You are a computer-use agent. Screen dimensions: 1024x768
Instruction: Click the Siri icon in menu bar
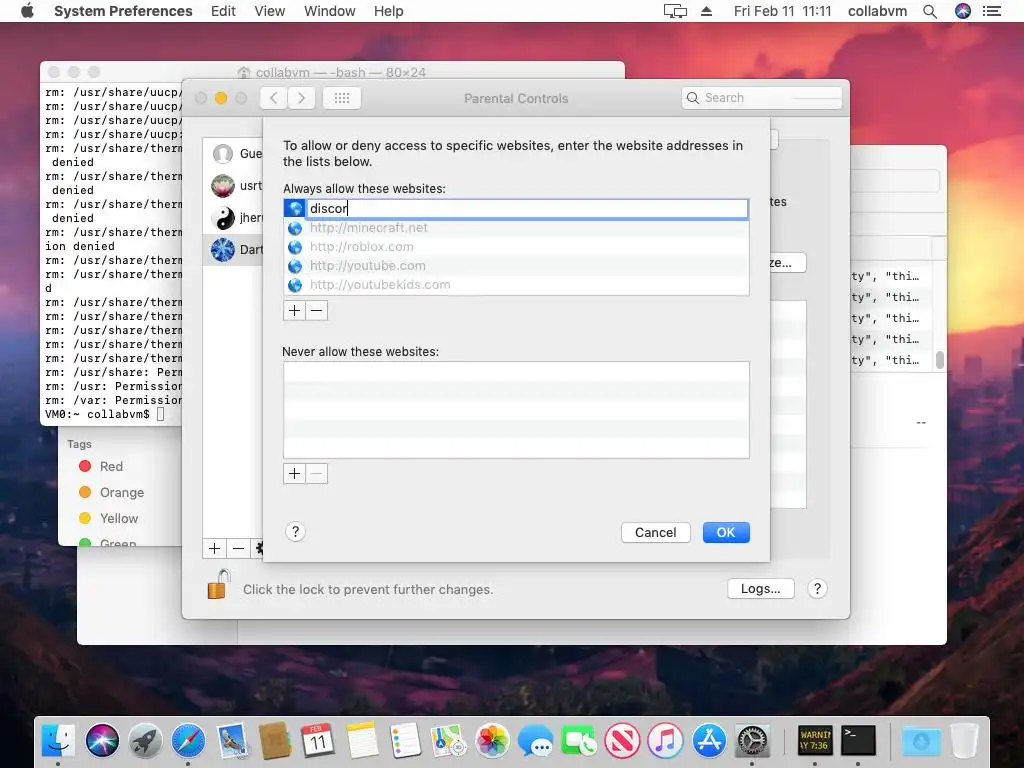[963, 11]
